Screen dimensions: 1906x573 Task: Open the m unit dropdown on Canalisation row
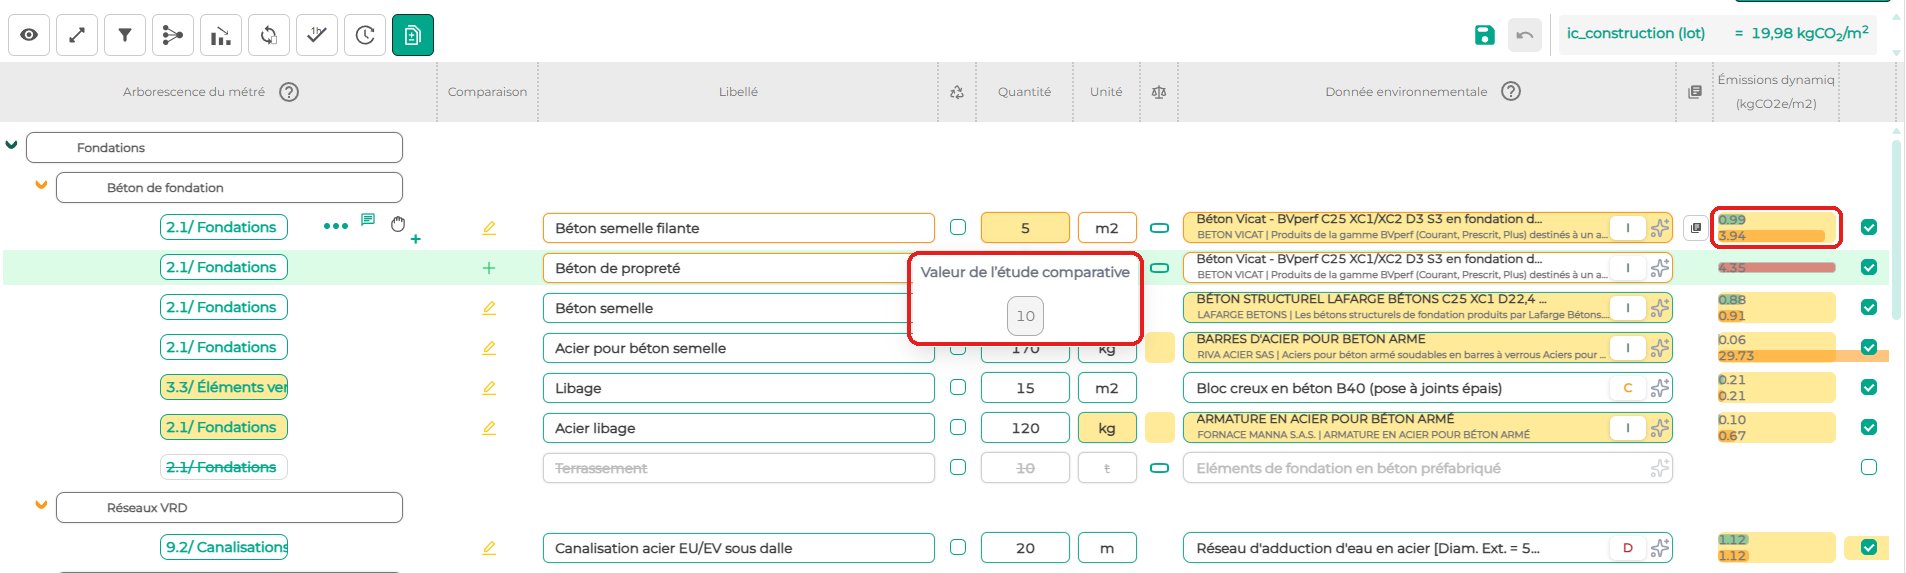tap(1107, 548)
